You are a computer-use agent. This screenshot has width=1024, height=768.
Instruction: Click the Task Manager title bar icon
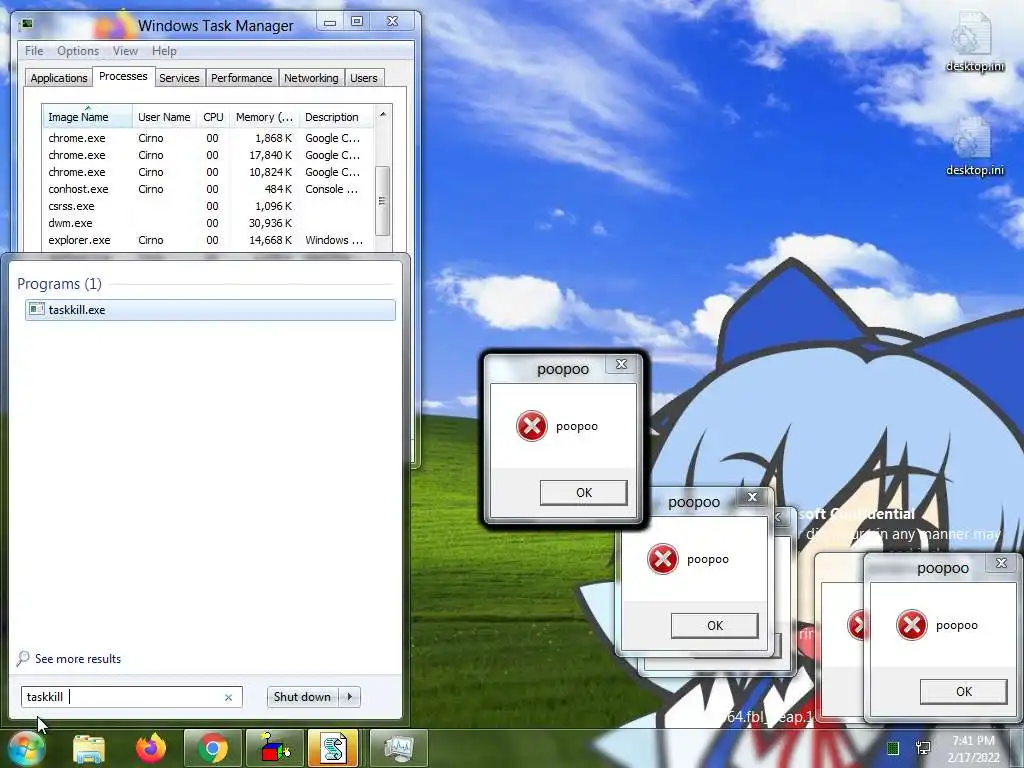[26, 24]
